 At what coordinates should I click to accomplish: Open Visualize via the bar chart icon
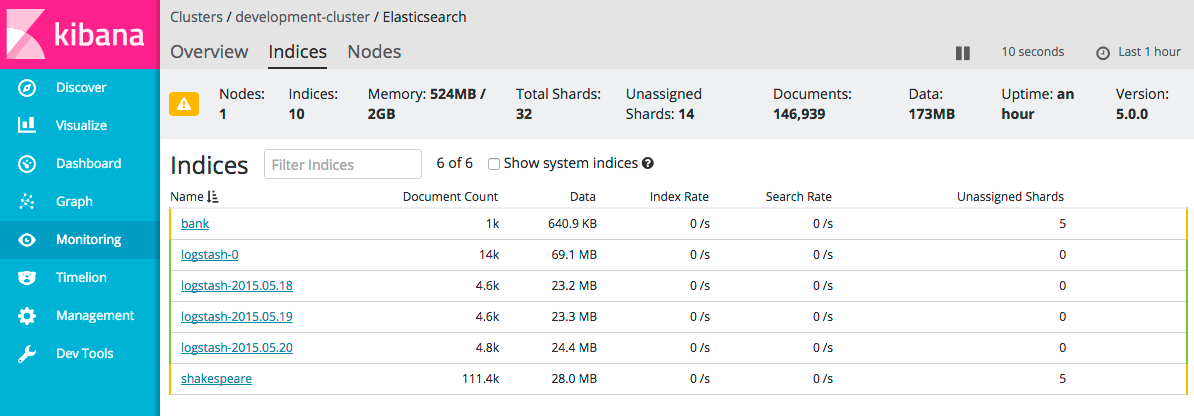point(27,126)
